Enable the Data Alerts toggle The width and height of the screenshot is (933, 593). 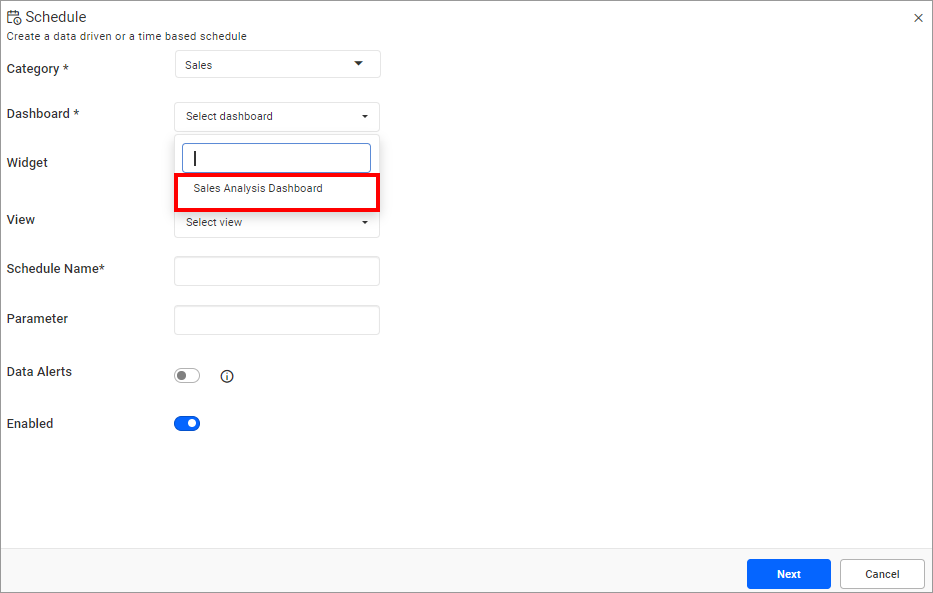(x=186, y=375)
